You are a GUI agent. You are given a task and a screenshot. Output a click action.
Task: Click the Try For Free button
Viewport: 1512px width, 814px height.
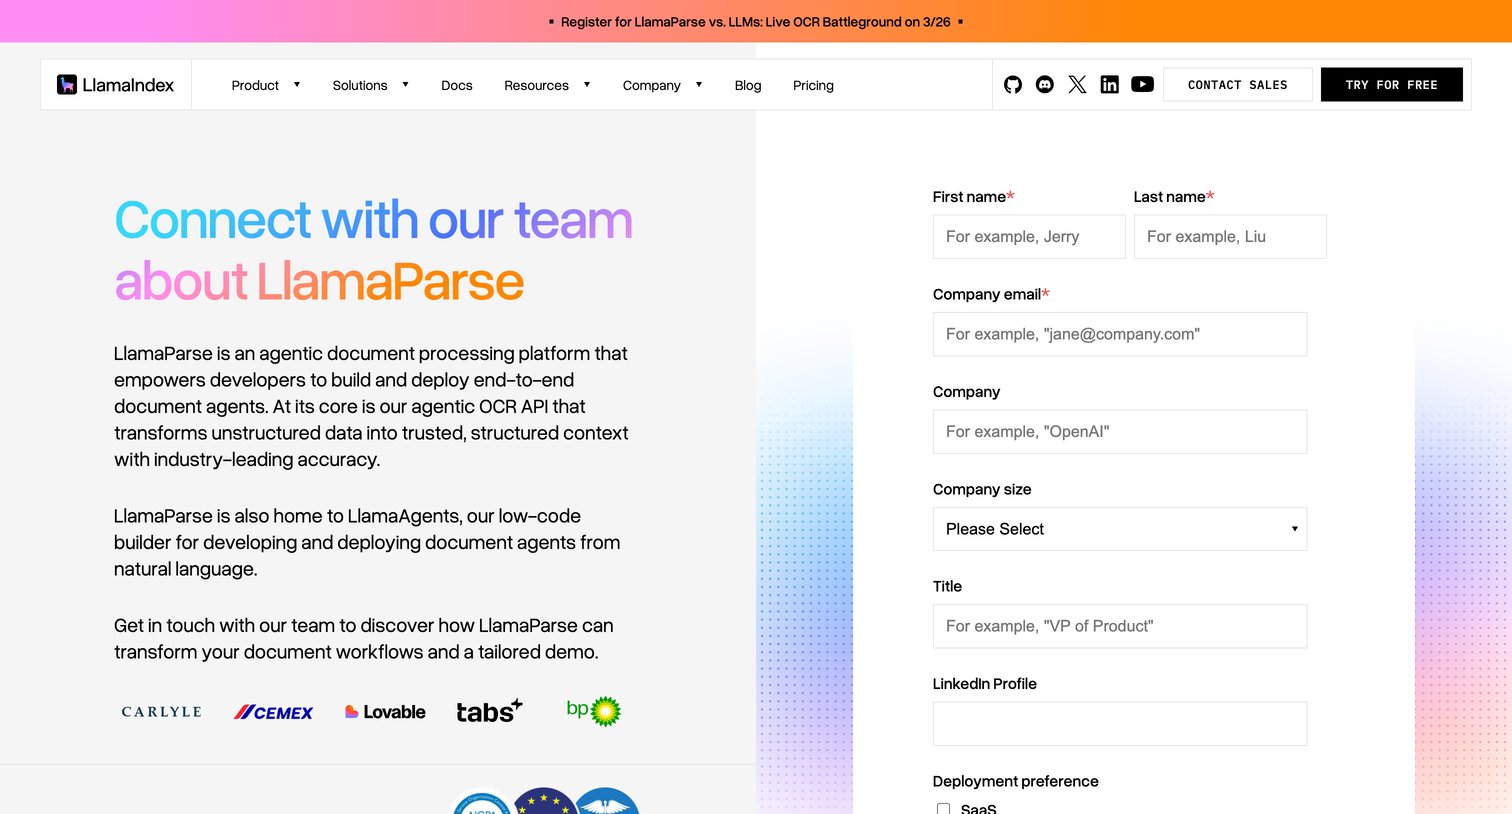click(x=1392, y=85)
